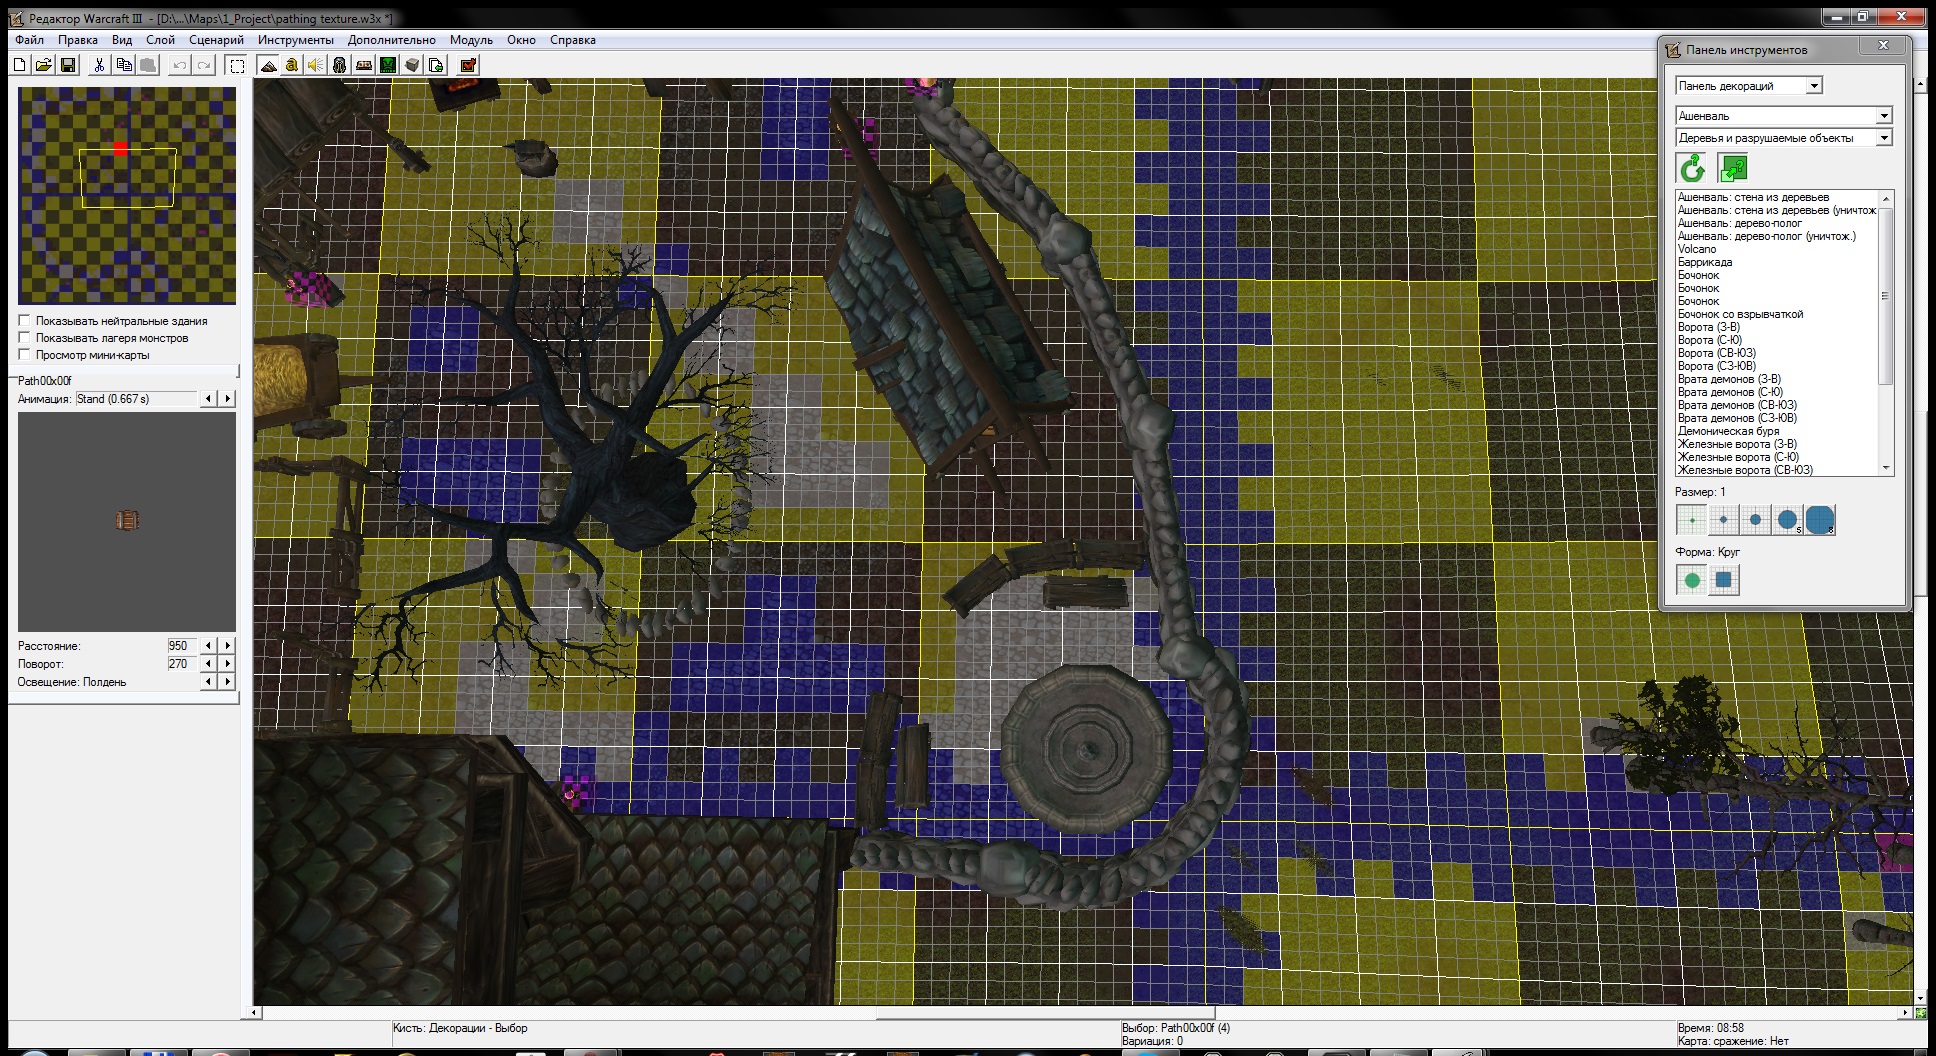
Task: Select brush size 3
Action: point(1755,520)
